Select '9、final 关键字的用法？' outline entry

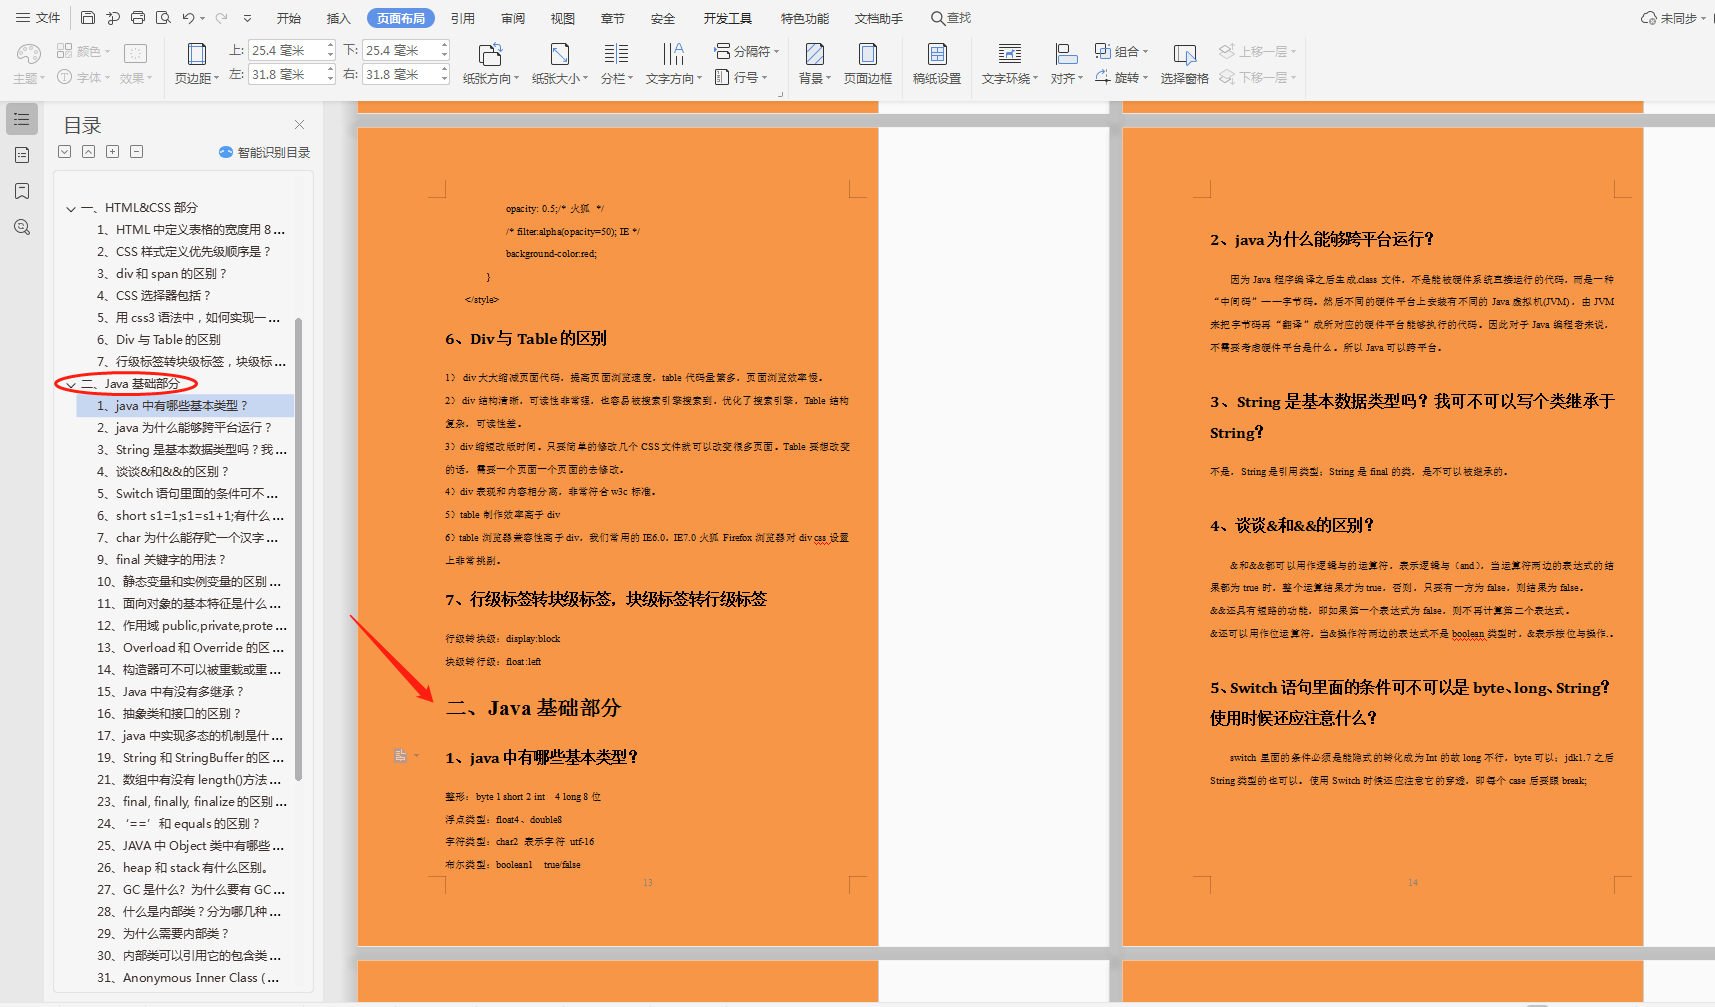pyautogui.click(x=161, y=560)
